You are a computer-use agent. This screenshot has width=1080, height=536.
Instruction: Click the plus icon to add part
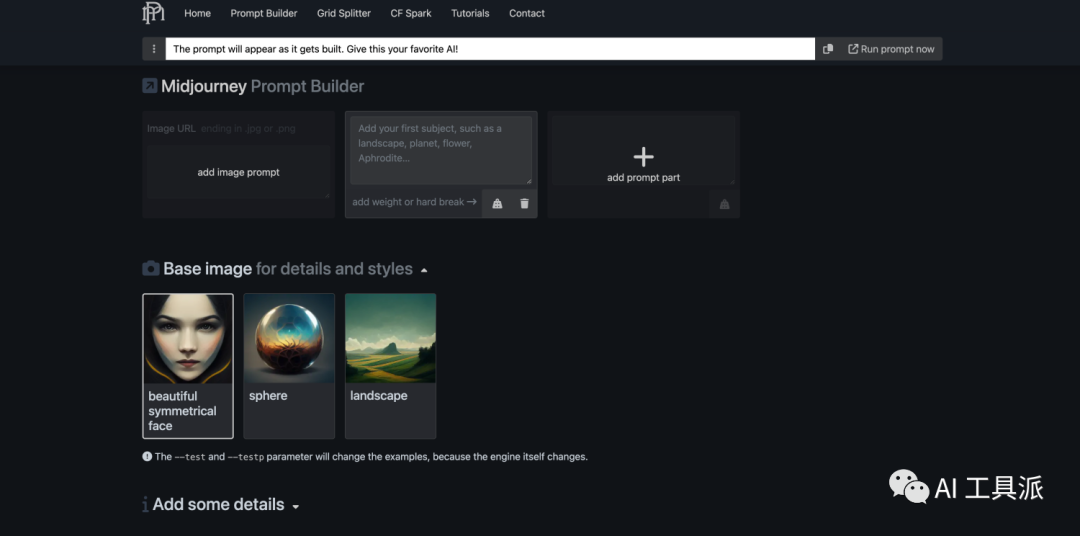[643, 156]
